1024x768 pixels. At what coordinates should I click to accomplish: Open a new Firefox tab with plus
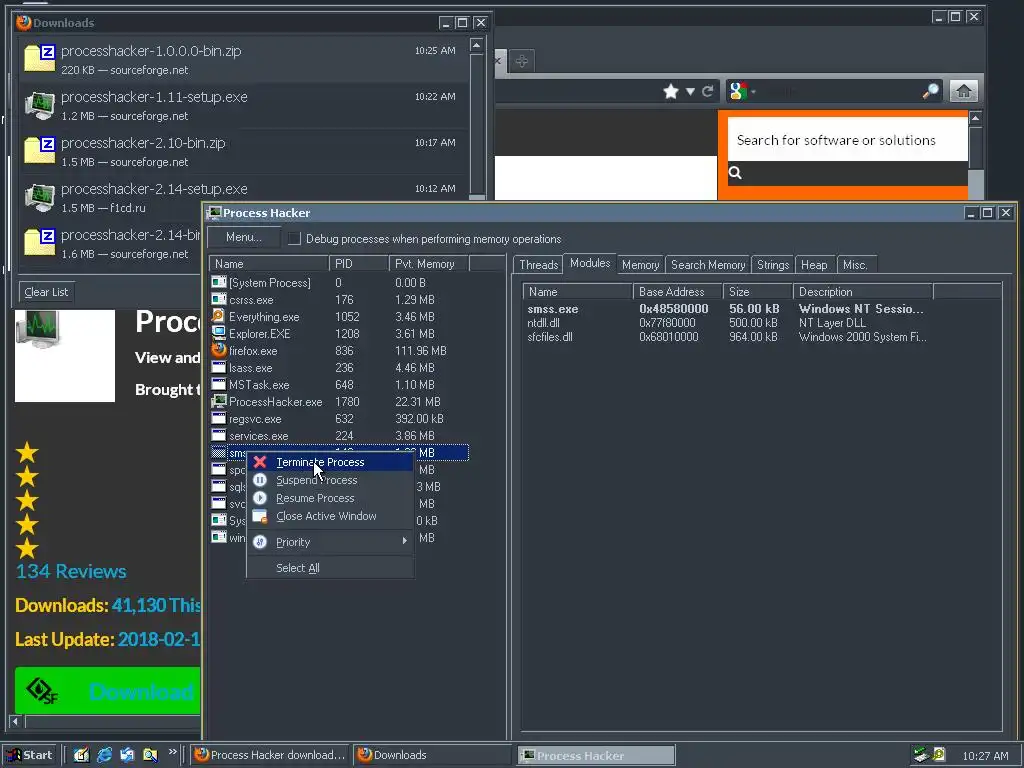[x=521, y=61]
